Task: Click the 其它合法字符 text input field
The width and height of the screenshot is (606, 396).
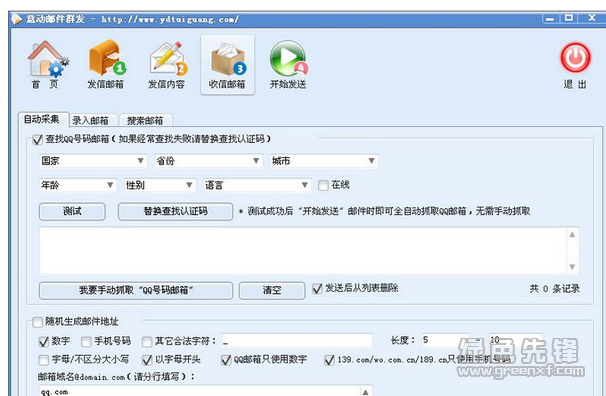Action: 297,341
